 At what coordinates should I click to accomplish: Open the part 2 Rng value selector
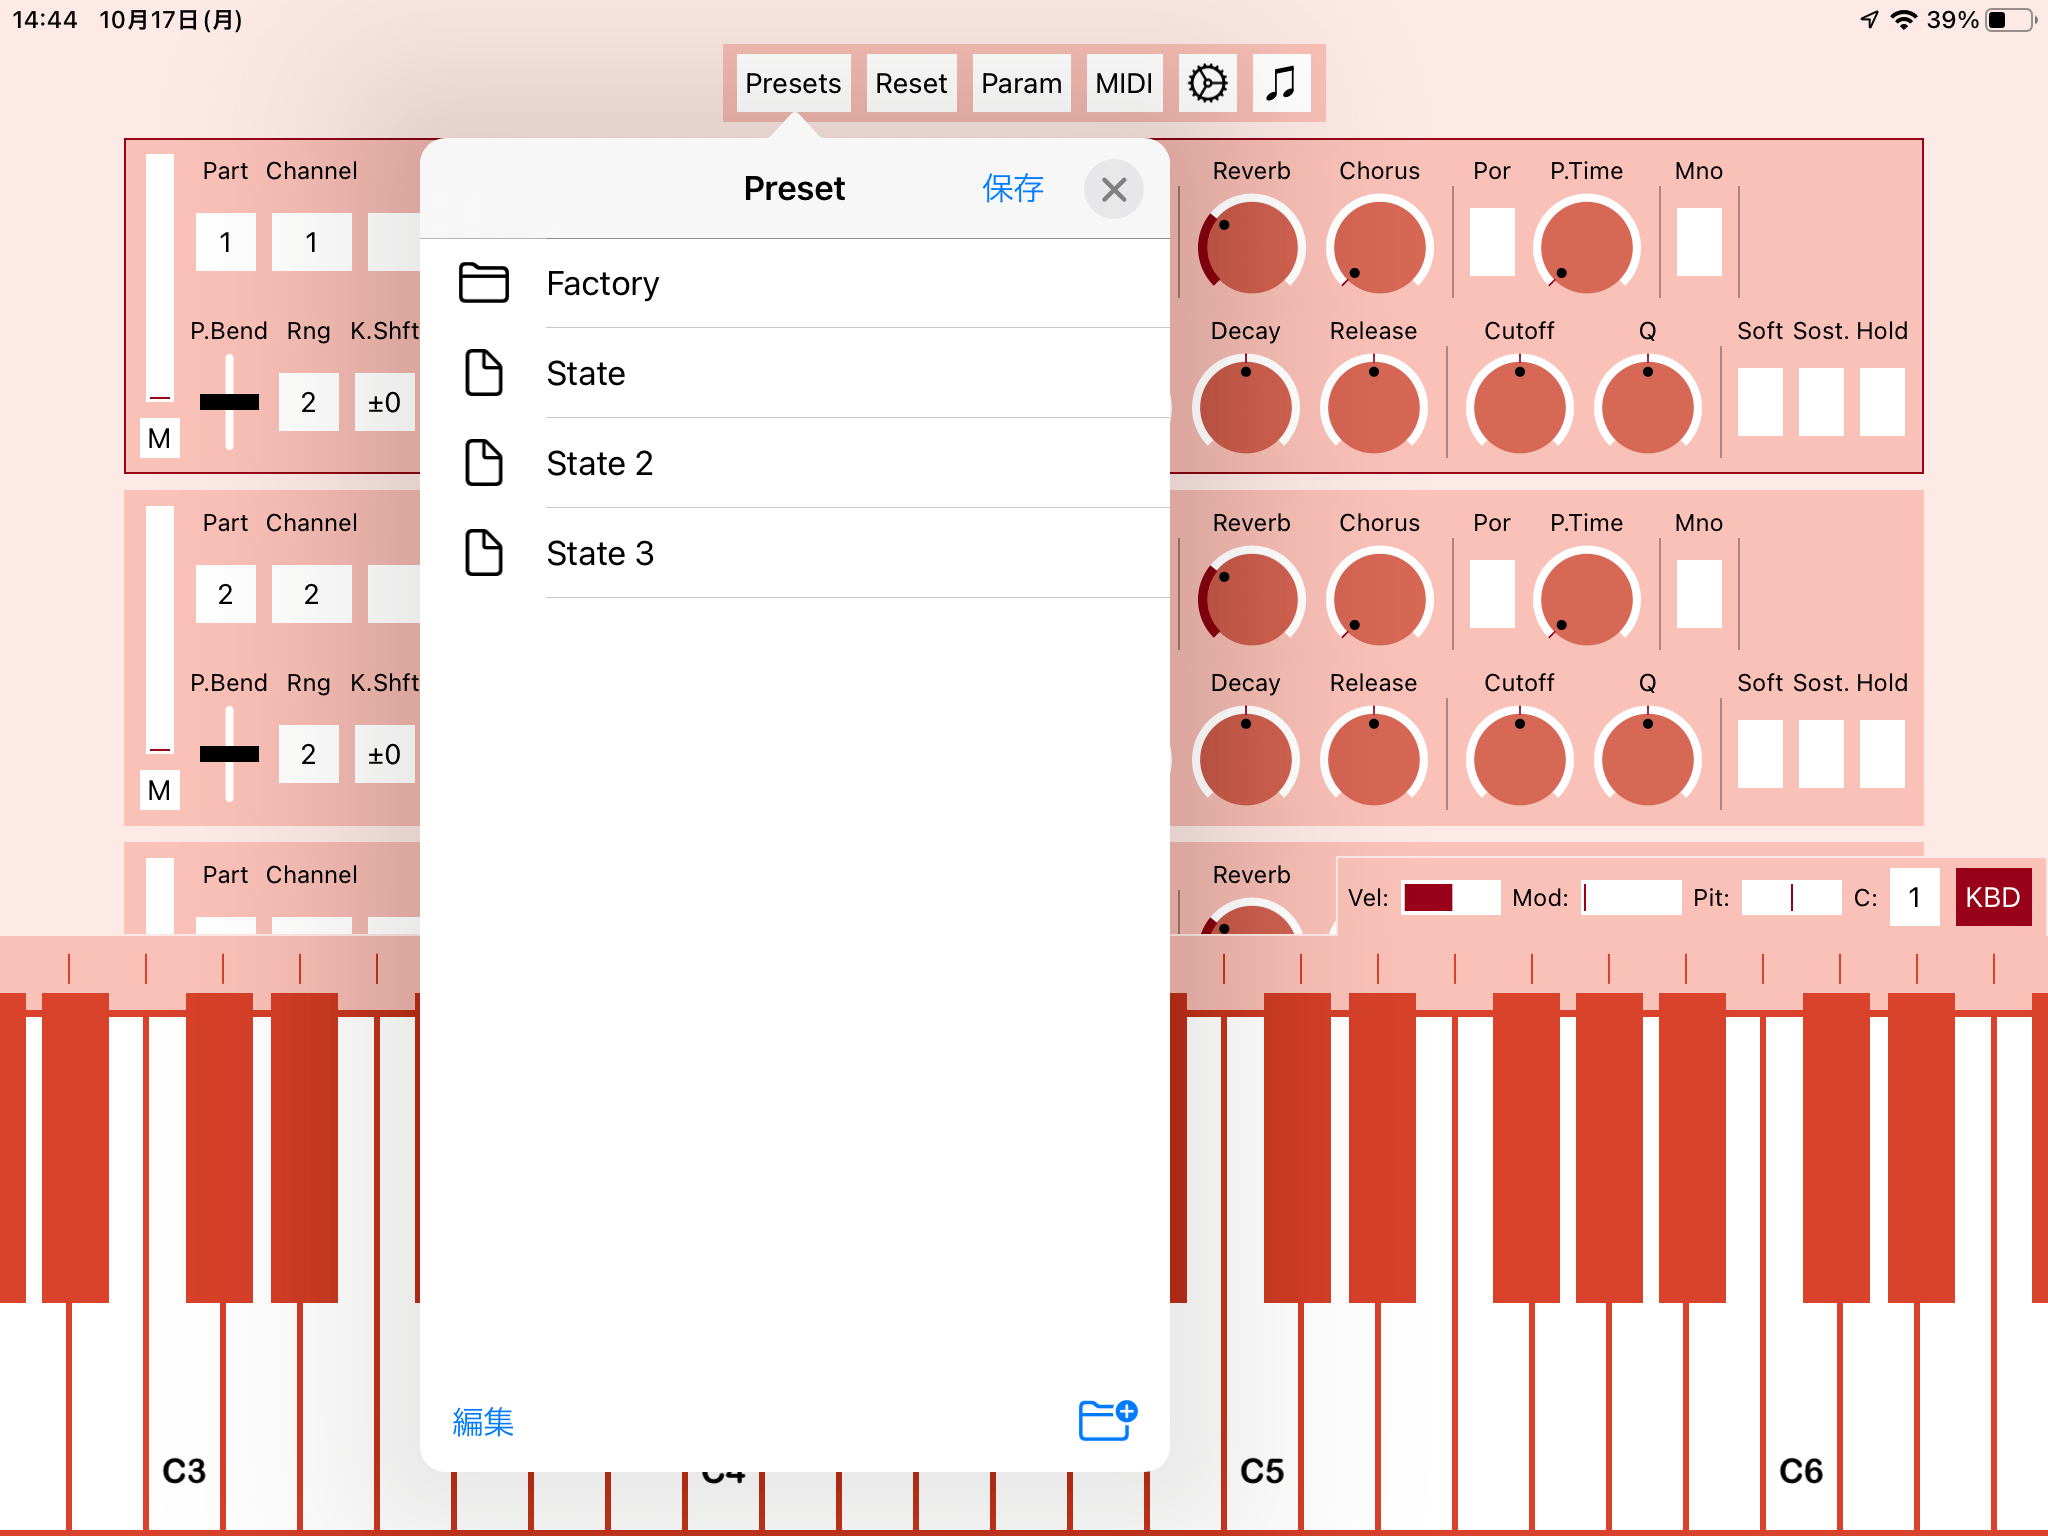(308, 754)
